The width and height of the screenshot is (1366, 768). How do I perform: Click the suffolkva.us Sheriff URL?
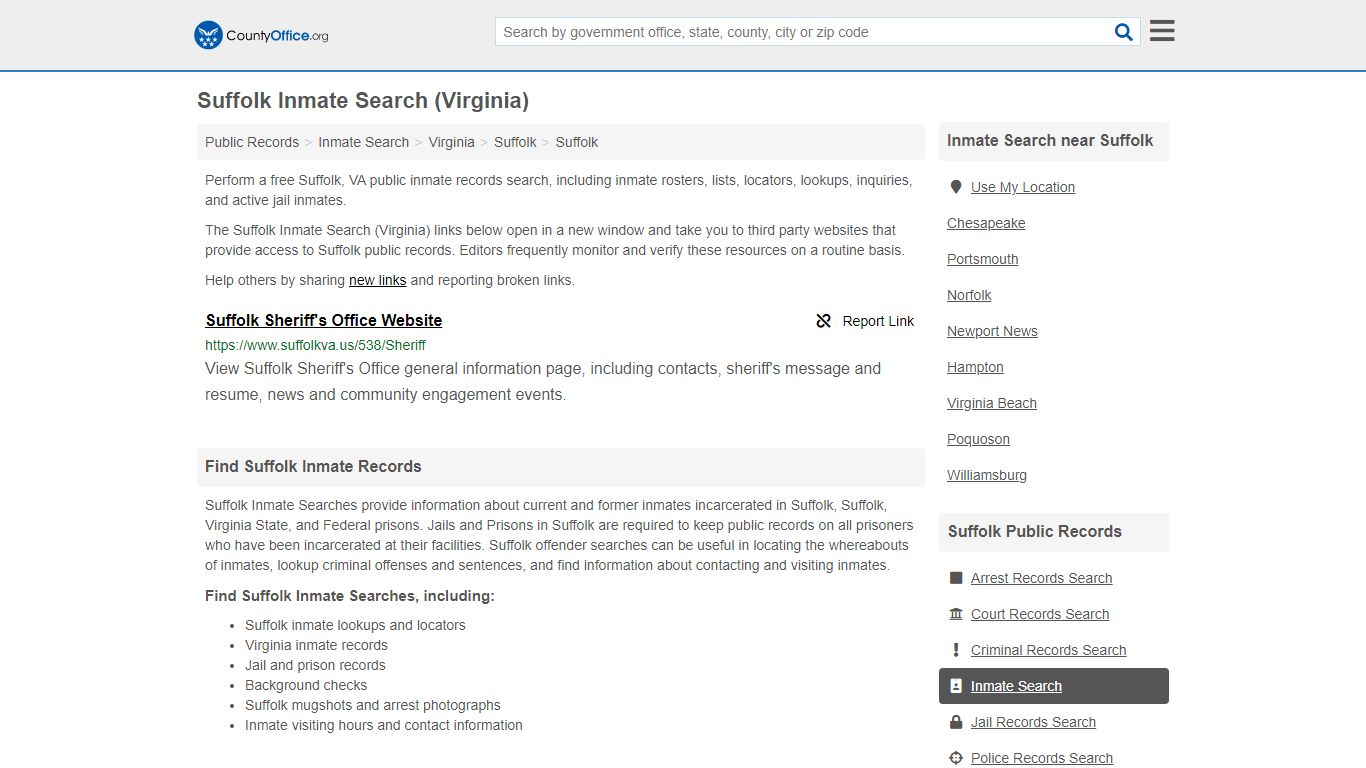pyautogui.click(x=315, y=345)
